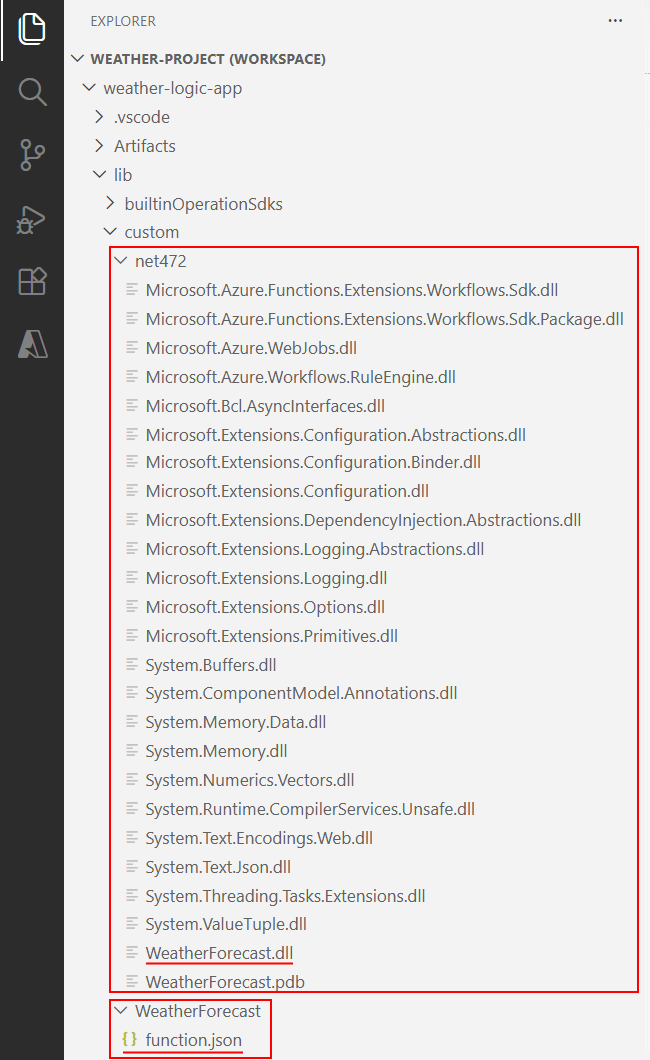Expand the Artifacts folder
This screenshot has width=650, height=1060.
[x=98, y=145]
